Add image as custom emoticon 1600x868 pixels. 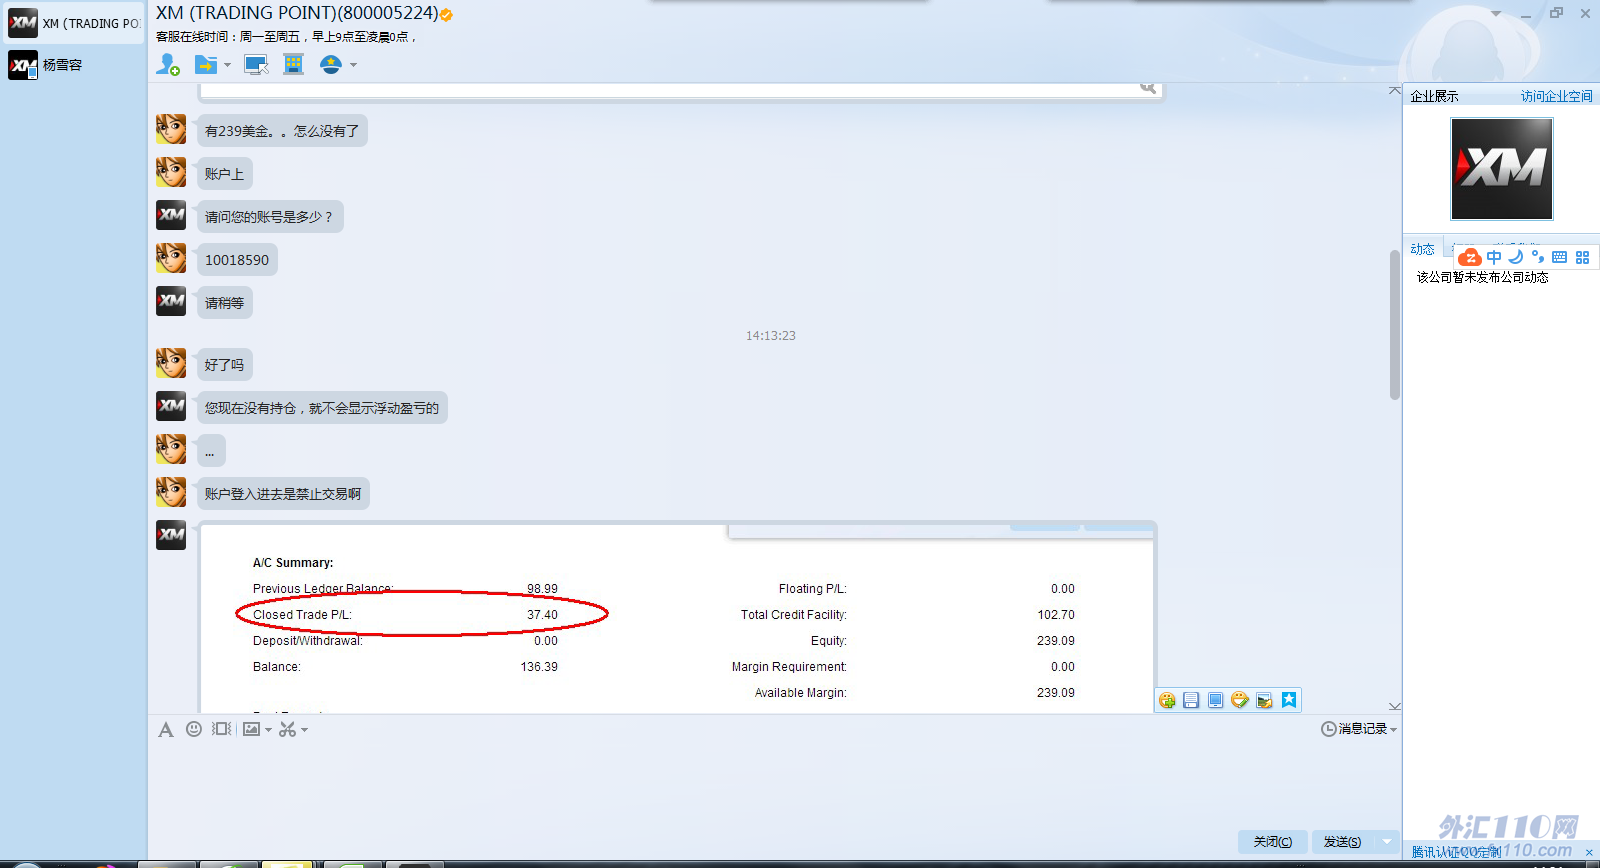point(1167,700)
